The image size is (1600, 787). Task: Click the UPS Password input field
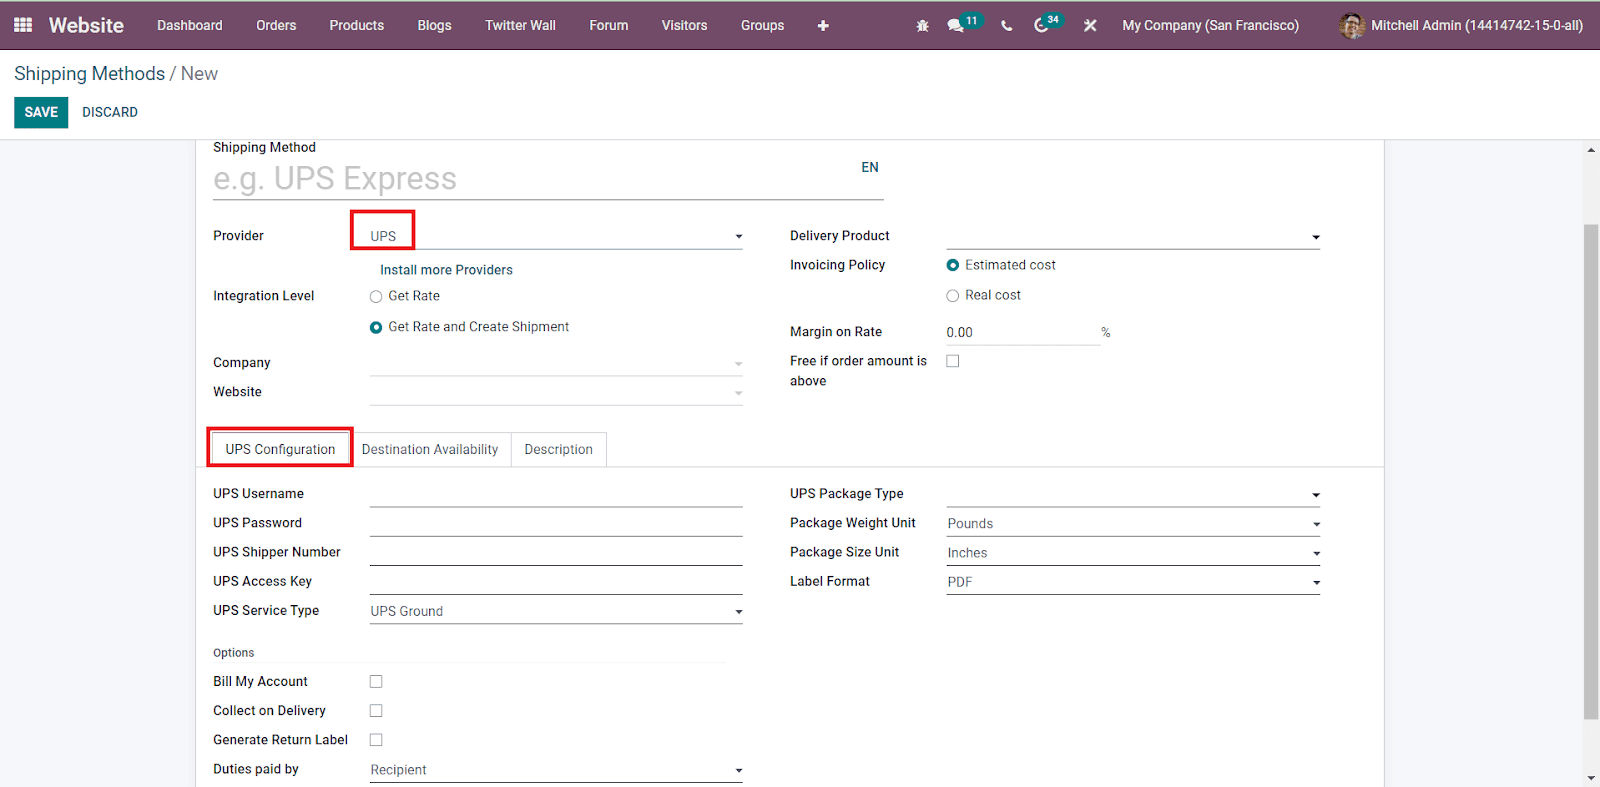556,523
